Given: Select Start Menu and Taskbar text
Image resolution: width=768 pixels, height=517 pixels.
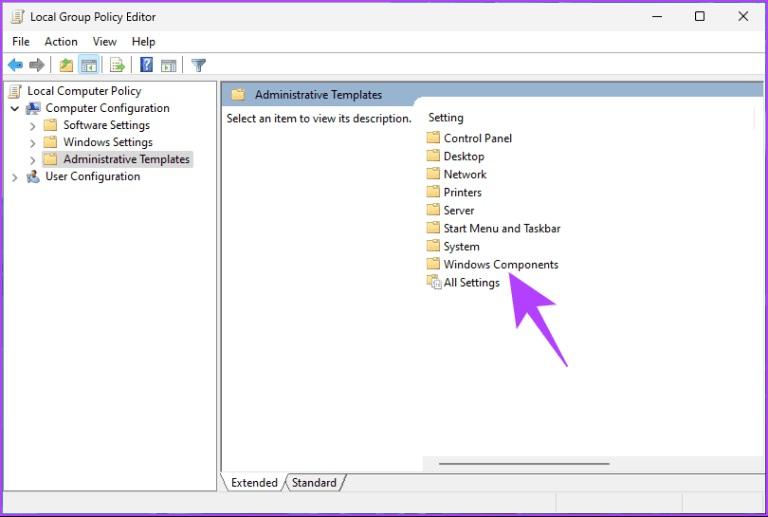Looking at the screenshot, I should coord(502,228).
